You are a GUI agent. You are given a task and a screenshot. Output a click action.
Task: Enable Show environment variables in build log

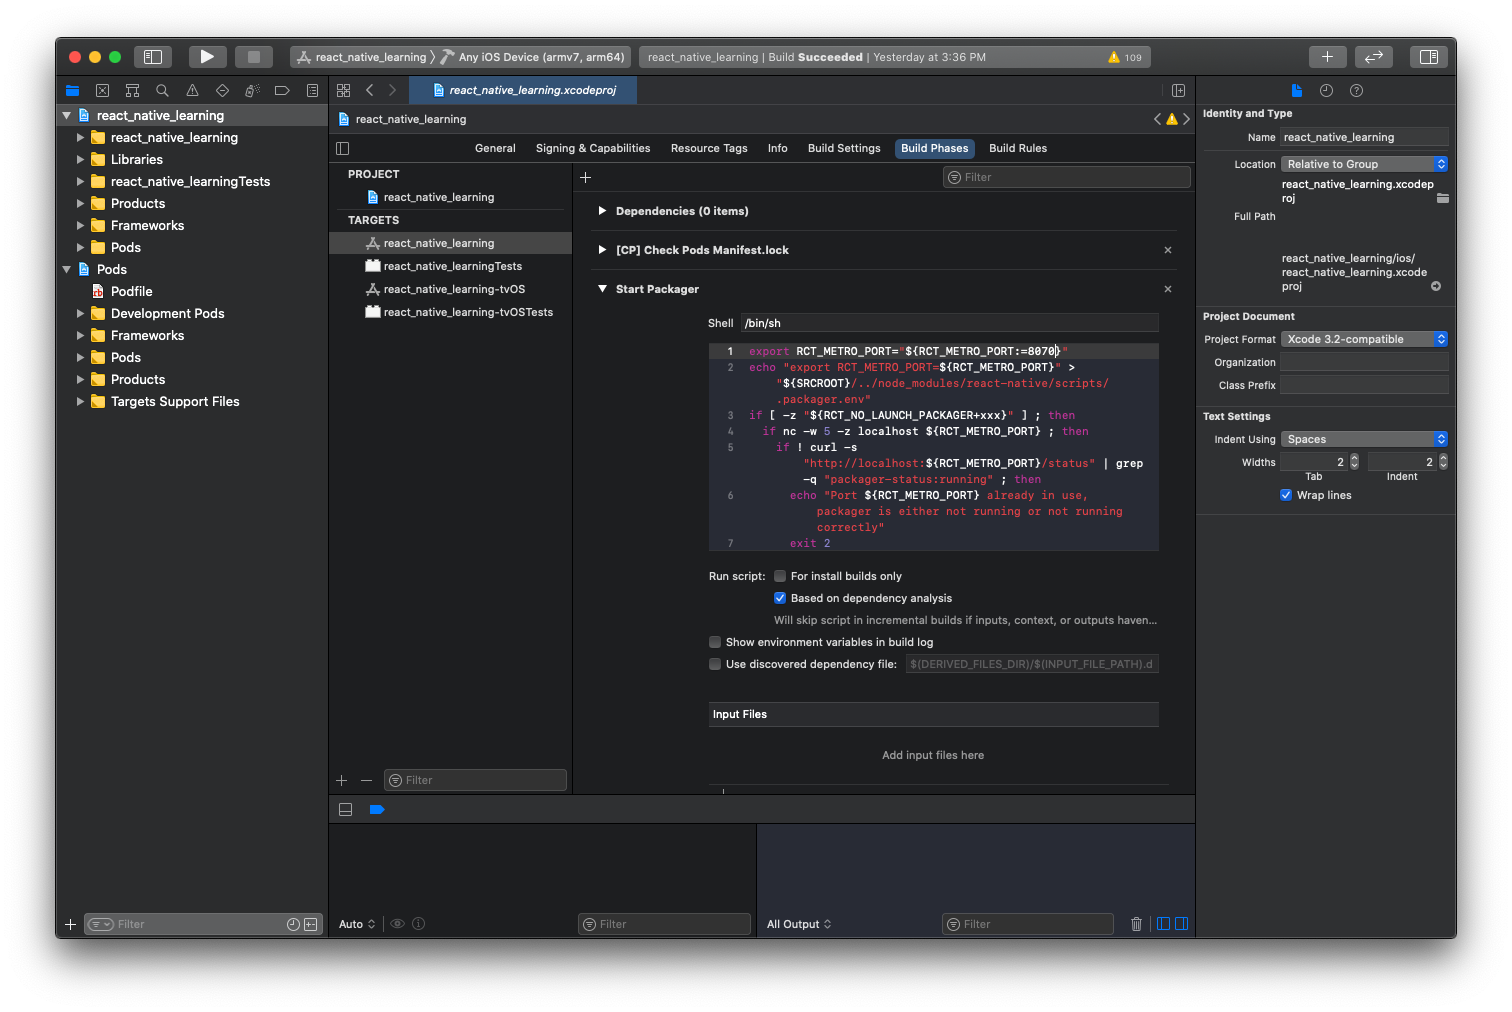pos(715,642)
